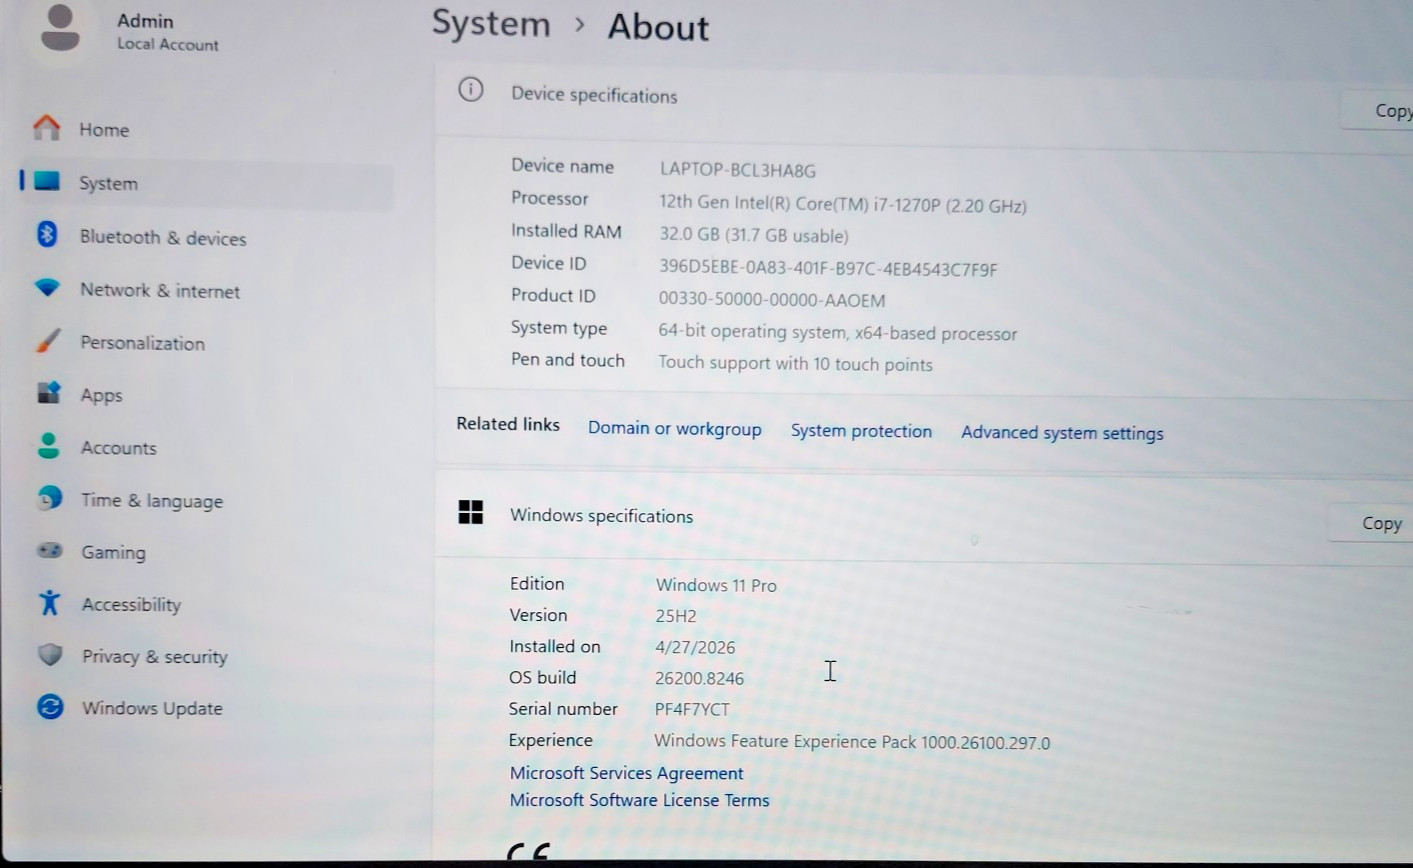Go to Network & internet settings
This screenshot has width=1413, height=868.
[x=160, y=291]
